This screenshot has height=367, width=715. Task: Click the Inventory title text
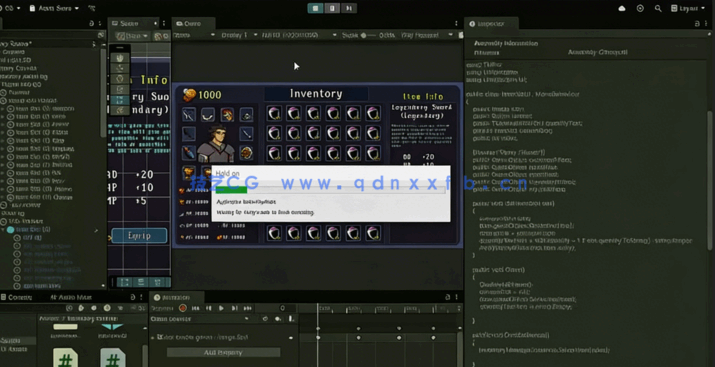316,94
